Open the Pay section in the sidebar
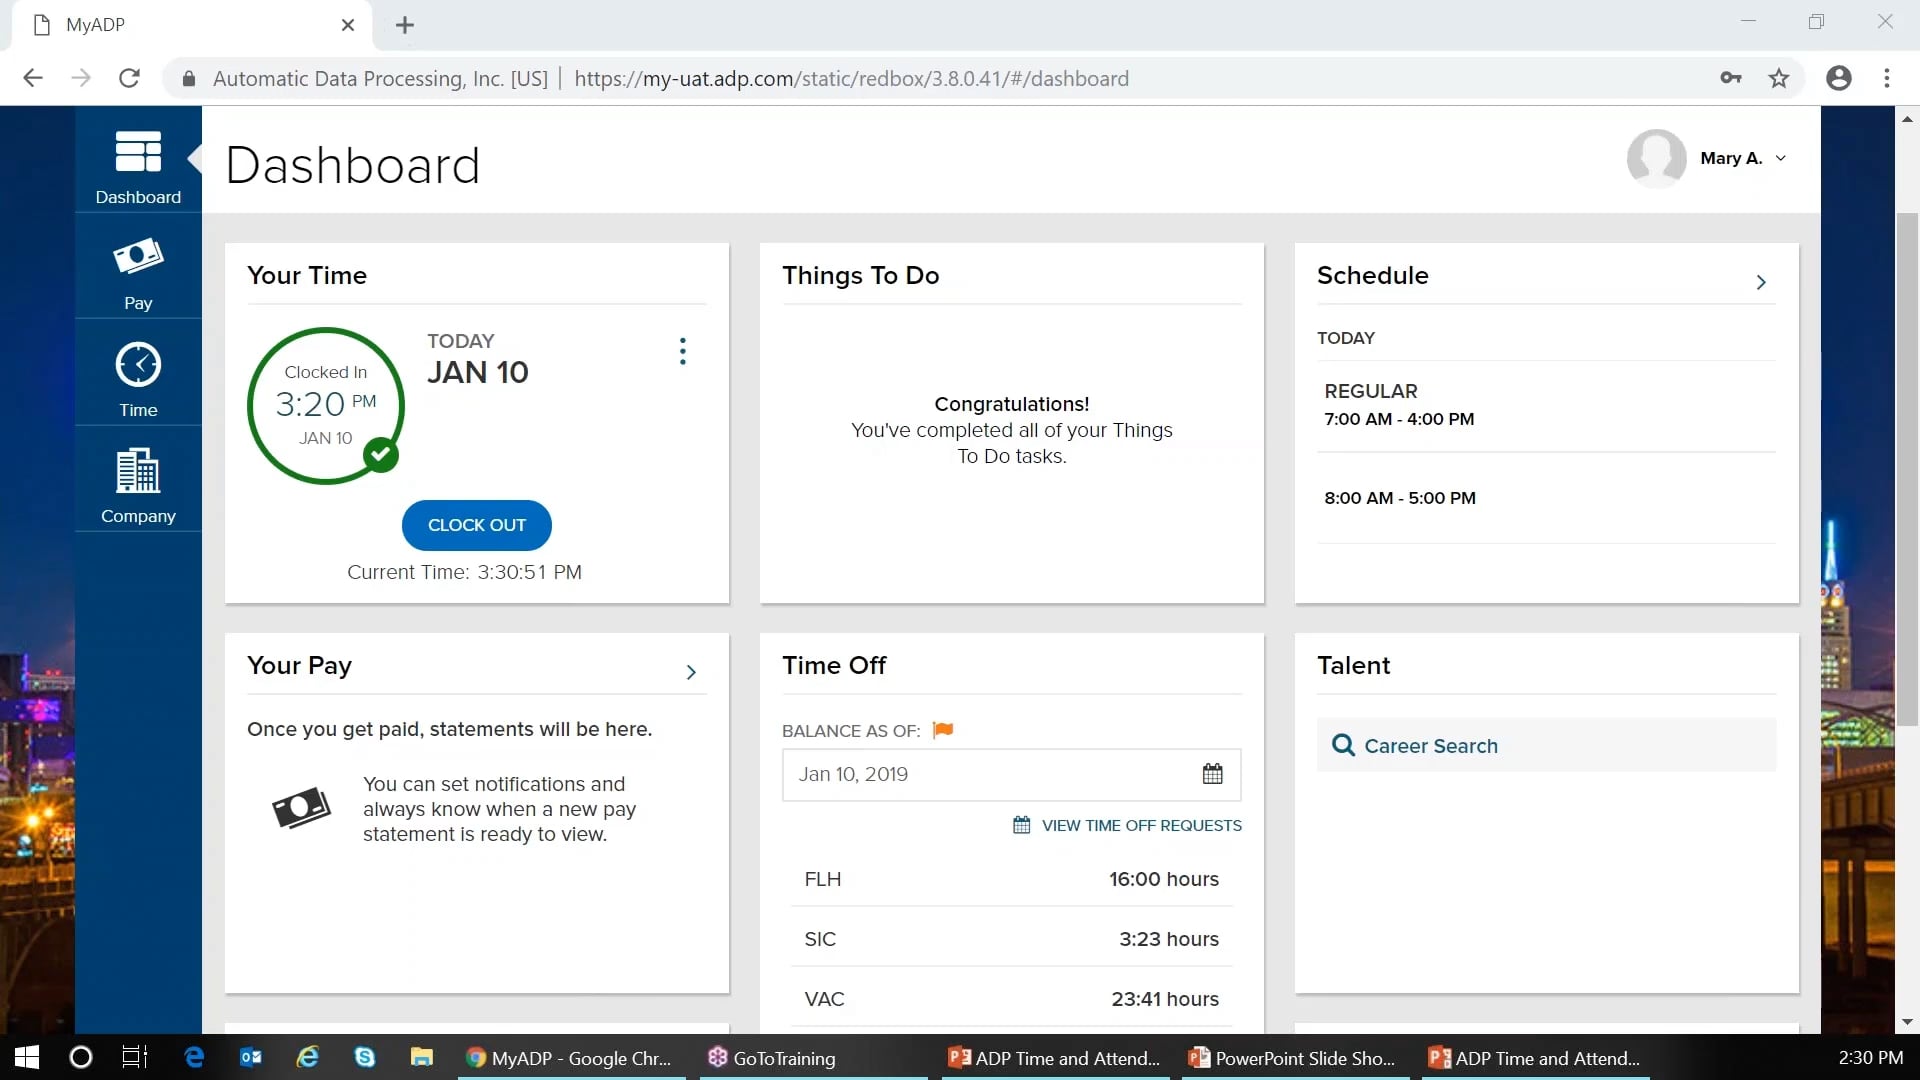1920x1080 pixels. (137, 270)
